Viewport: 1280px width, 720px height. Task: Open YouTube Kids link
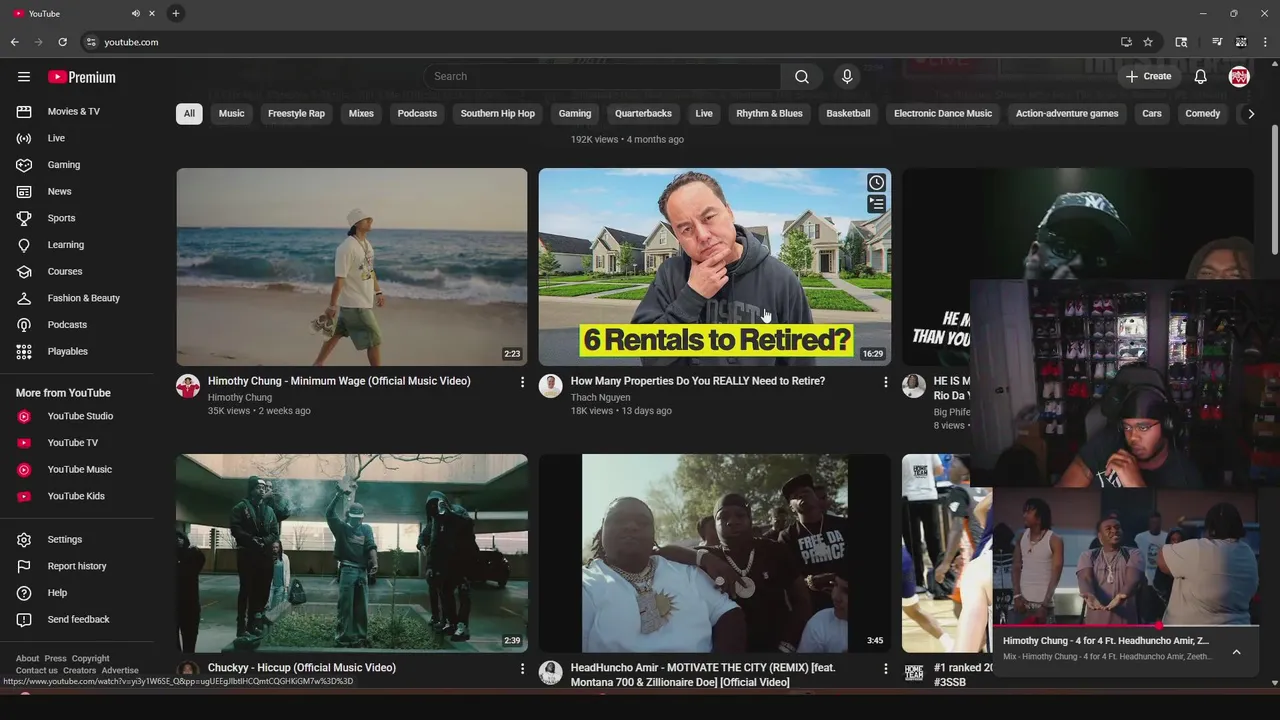(x=77, y=496)
